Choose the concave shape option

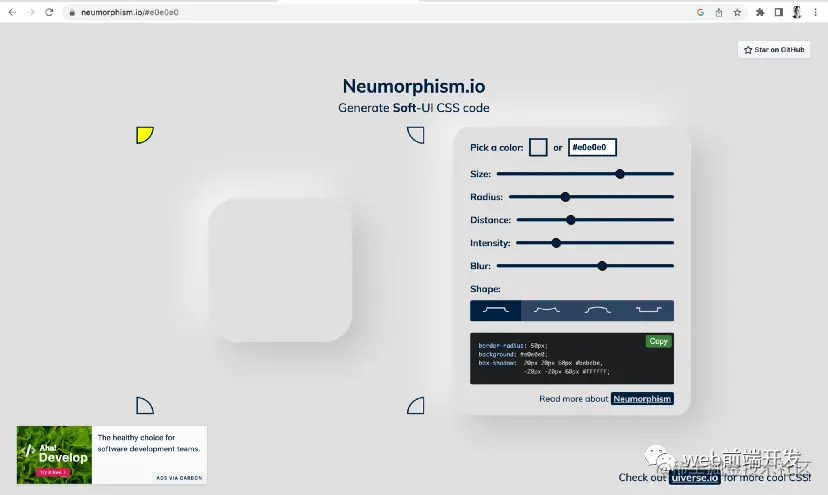(547, 311)
